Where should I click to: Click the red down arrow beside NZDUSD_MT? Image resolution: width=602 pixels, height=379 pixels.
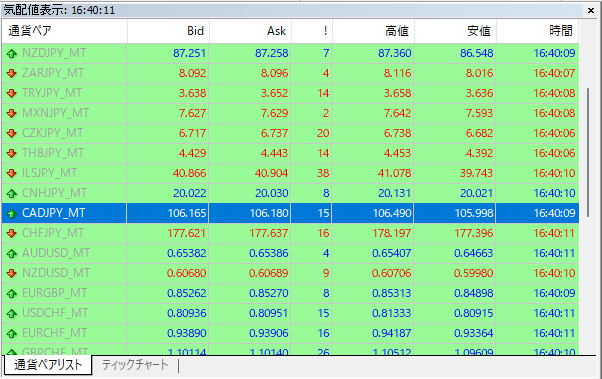coord(12,273)
